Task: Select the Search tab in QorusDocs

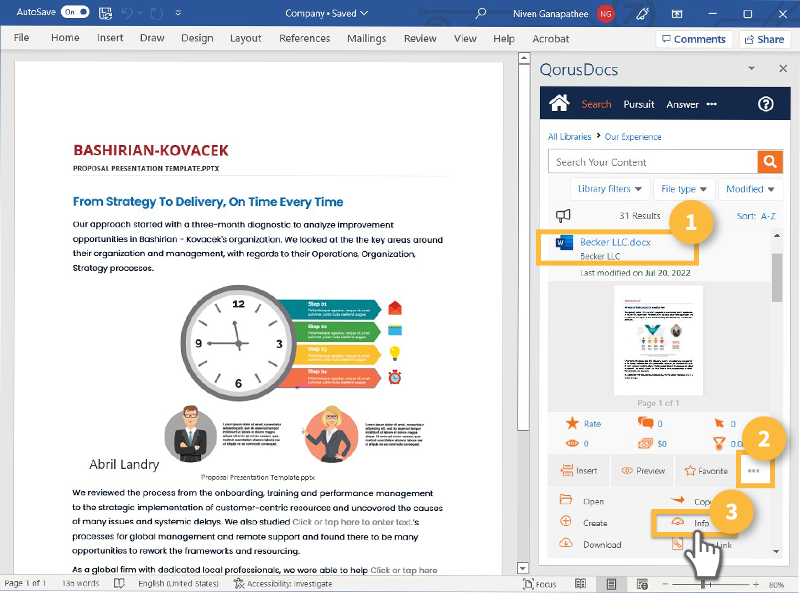Action: point(596,104)
